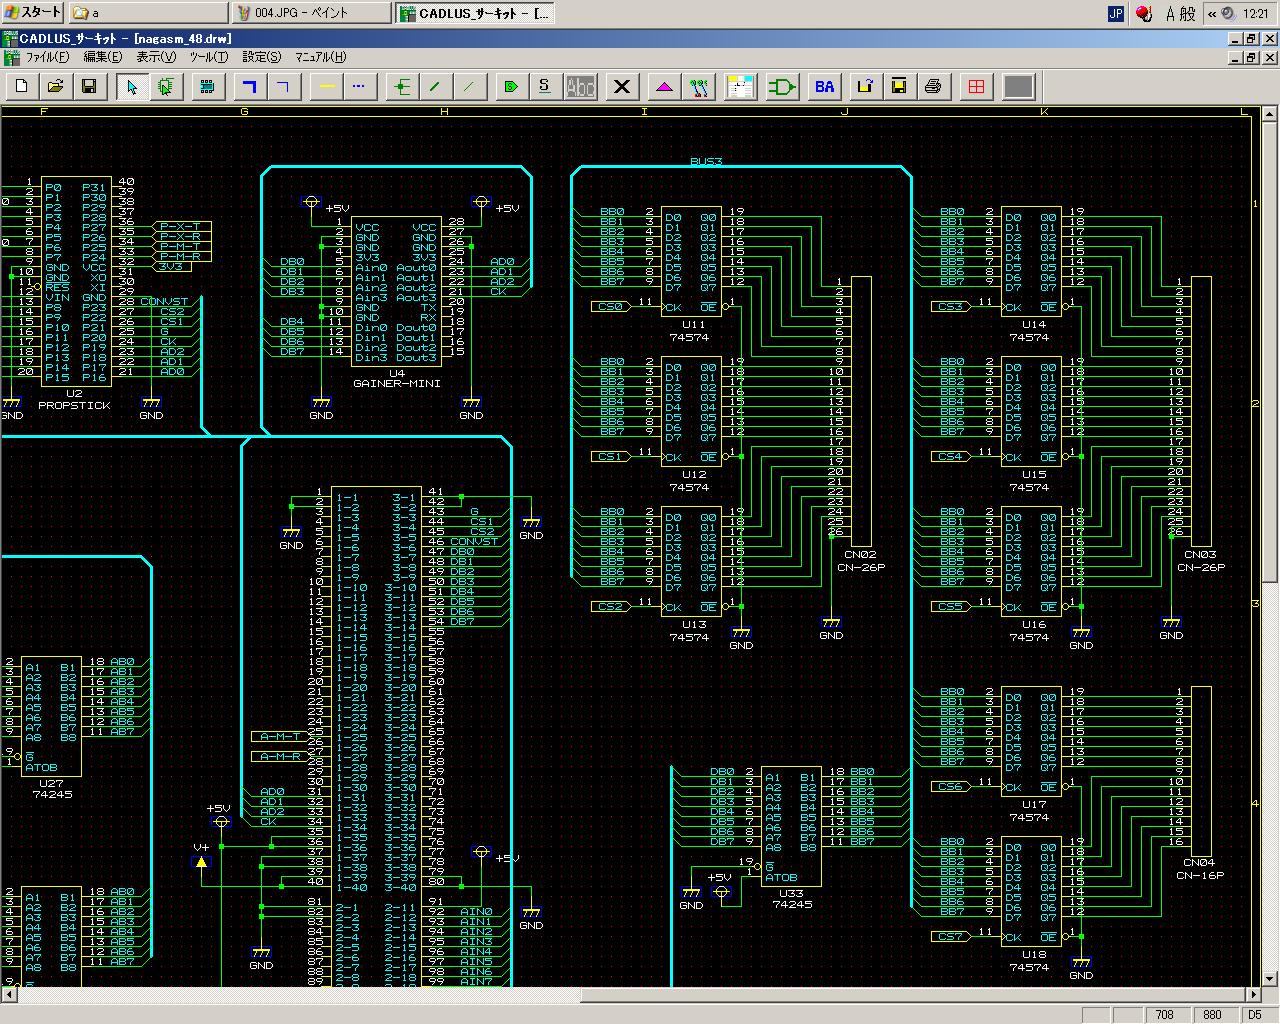
Task: Click the blue BA toolbar icon
Action: pos(824,87)
